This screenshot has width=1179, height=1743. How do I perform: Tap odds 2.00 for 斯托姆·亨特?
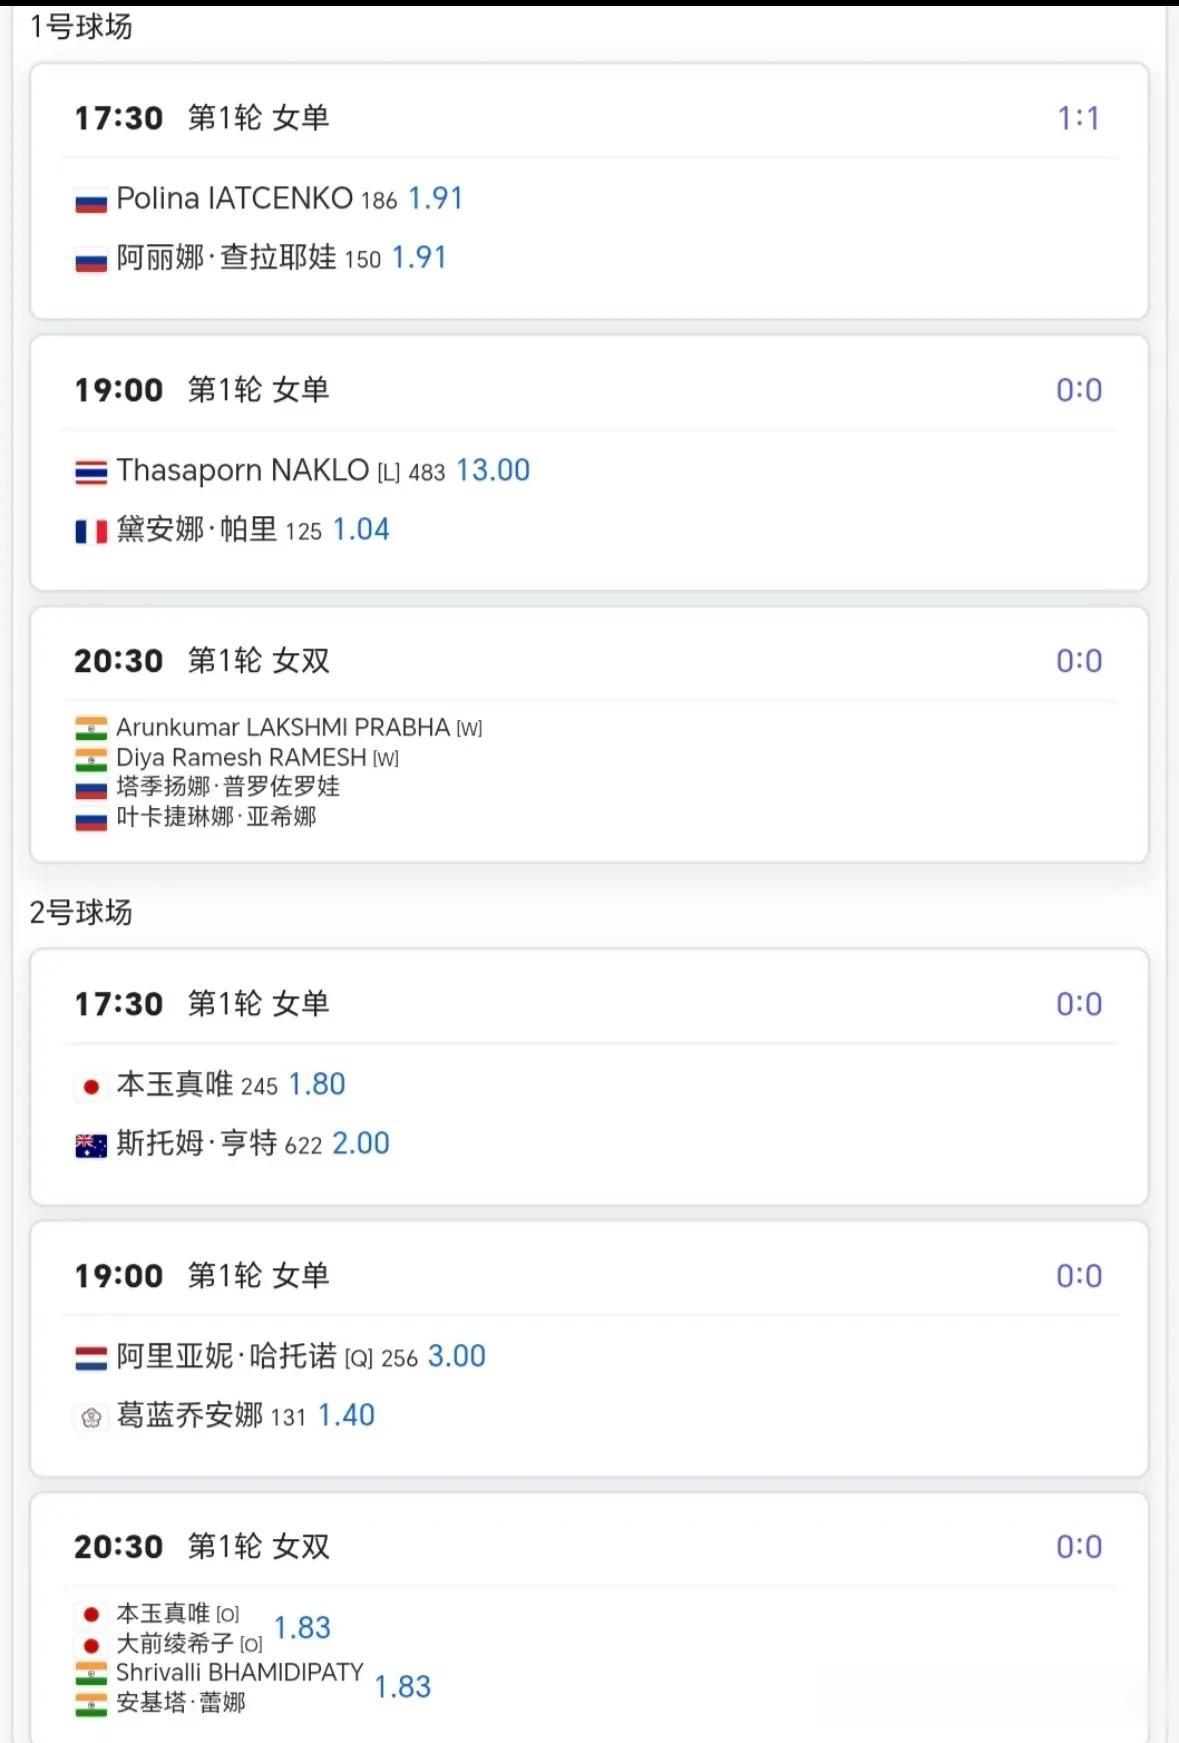click(x=360, y=1143)
